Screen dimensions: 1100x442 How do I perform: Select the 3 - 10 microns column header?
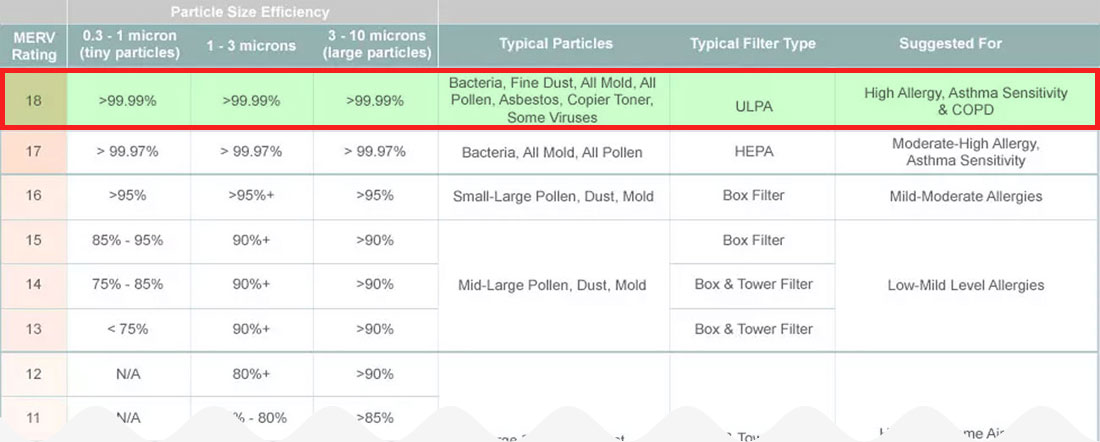pos(375,45)
